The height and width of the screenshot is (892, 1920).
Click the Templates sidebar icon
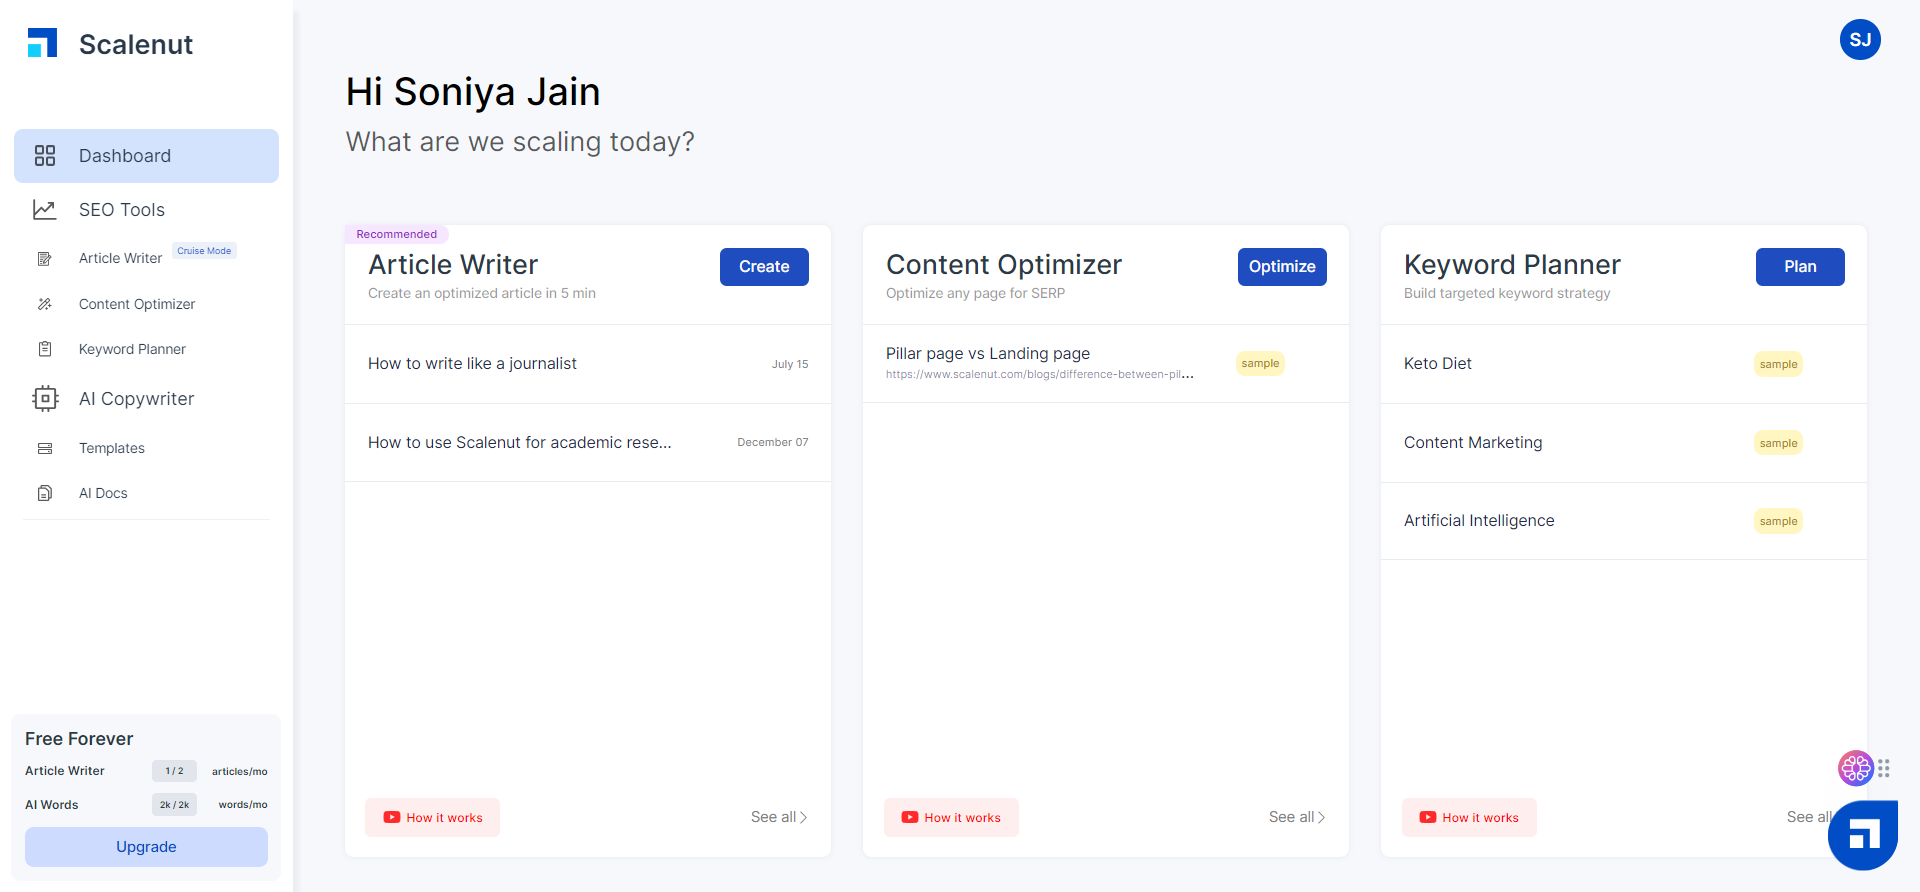point(45,448)
